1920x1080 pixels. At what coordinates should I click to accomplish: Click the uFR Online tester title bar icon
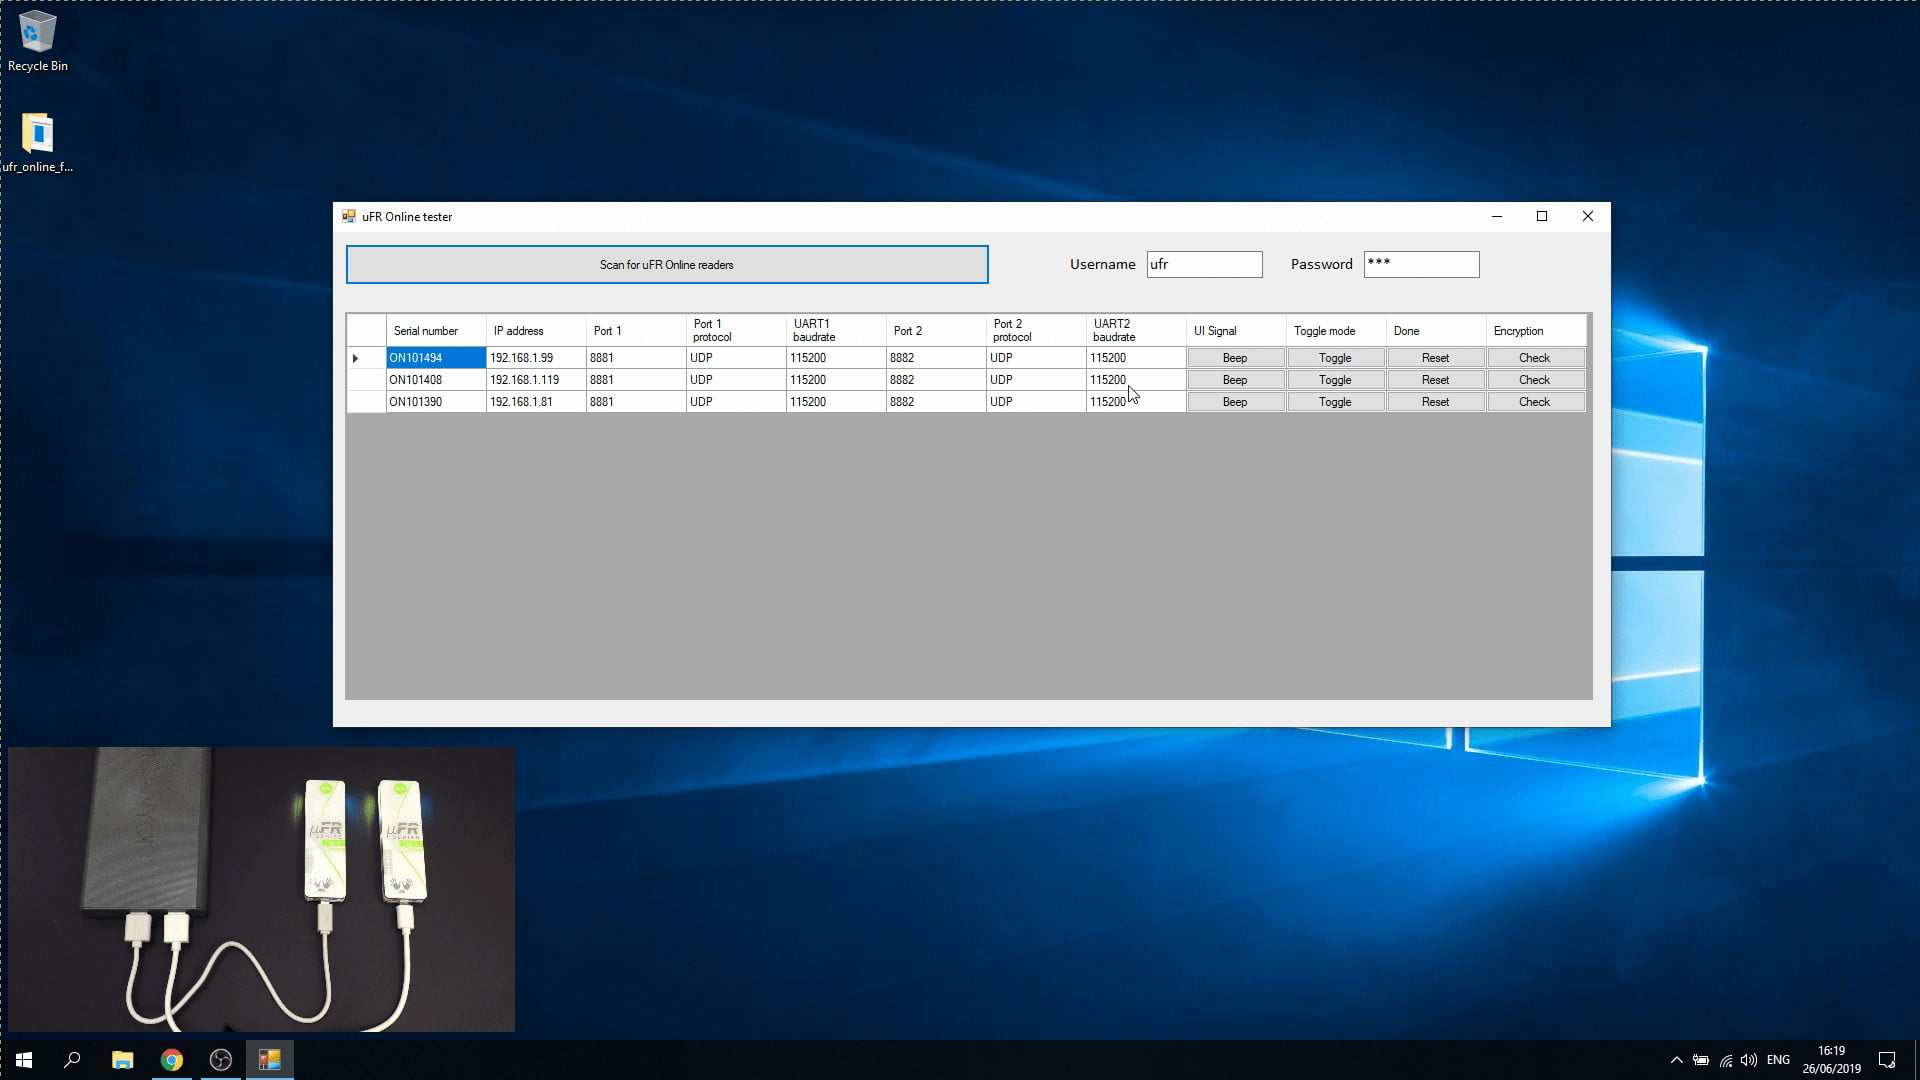point(349,216)
